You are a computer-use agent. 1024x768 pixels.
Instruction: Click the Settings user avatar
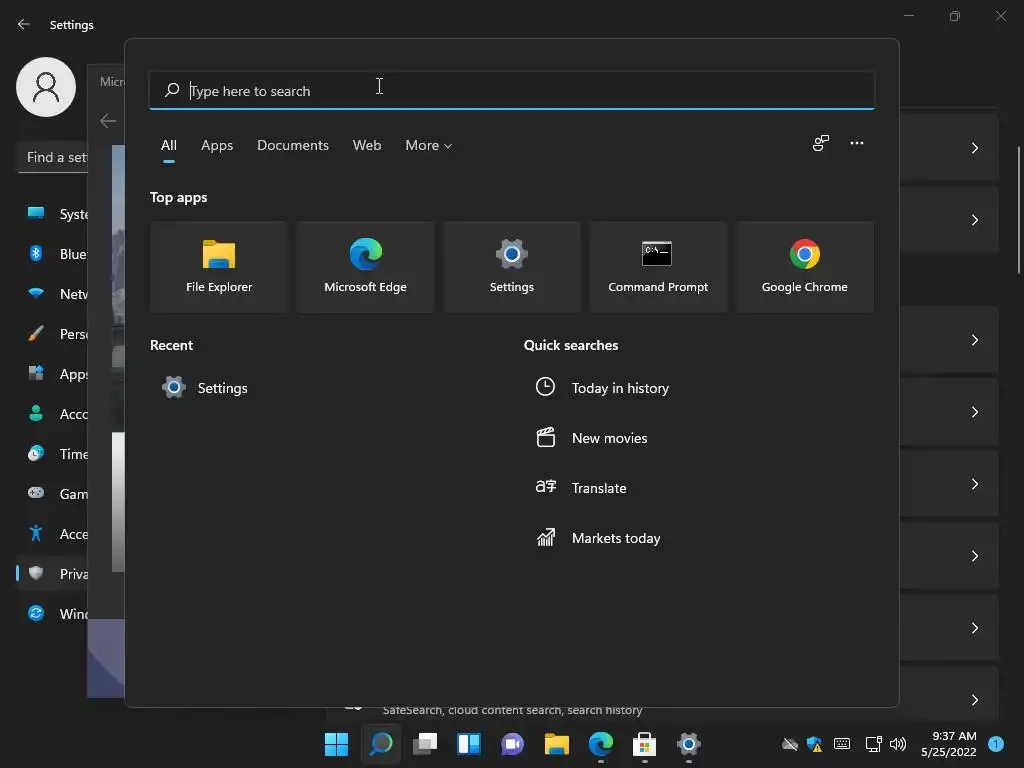(x=46, y=87)
